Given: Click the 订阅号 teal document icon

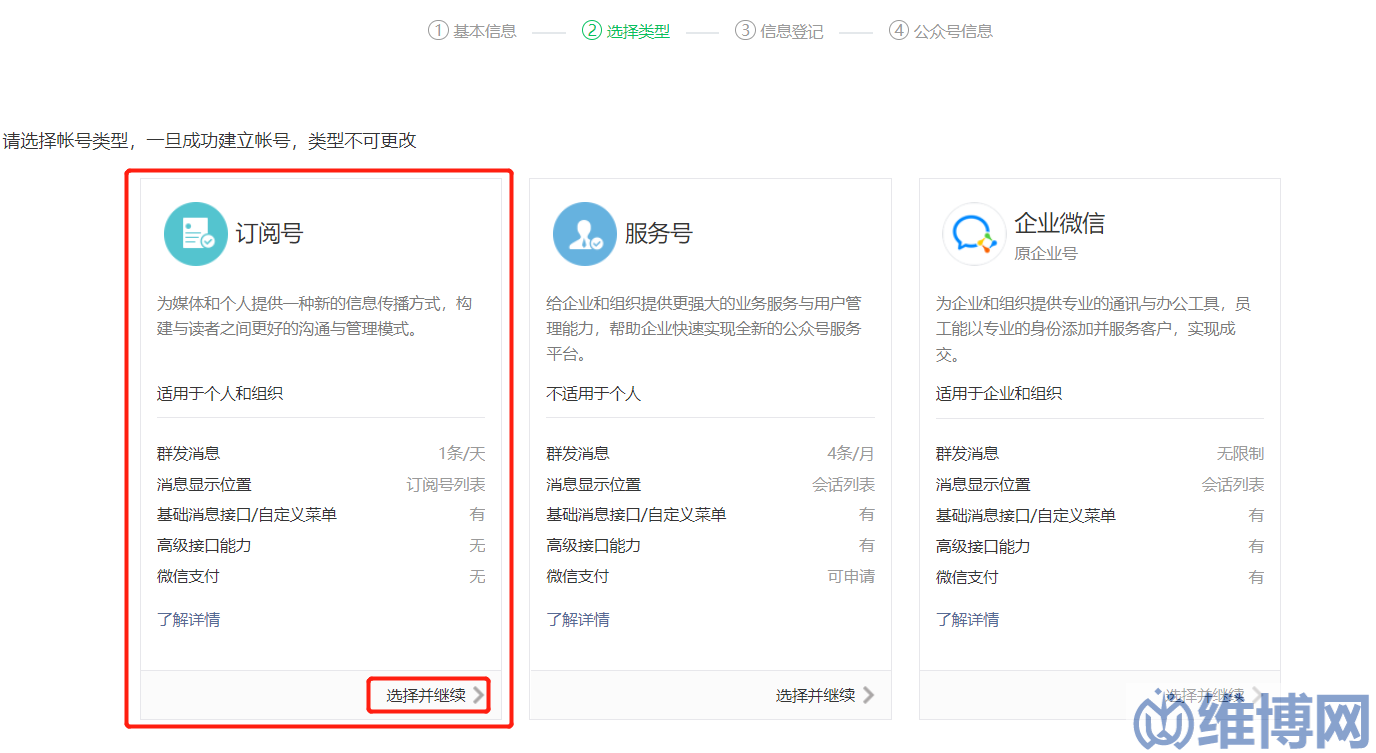Looking at the screenshot, I should 196,234.
